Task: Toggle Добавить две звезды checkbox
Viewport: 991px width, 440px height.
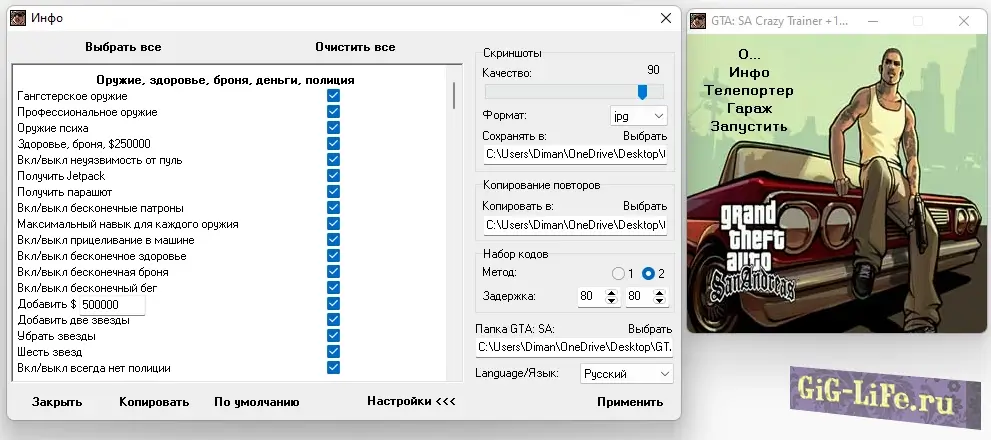Action: coord(333,319)
